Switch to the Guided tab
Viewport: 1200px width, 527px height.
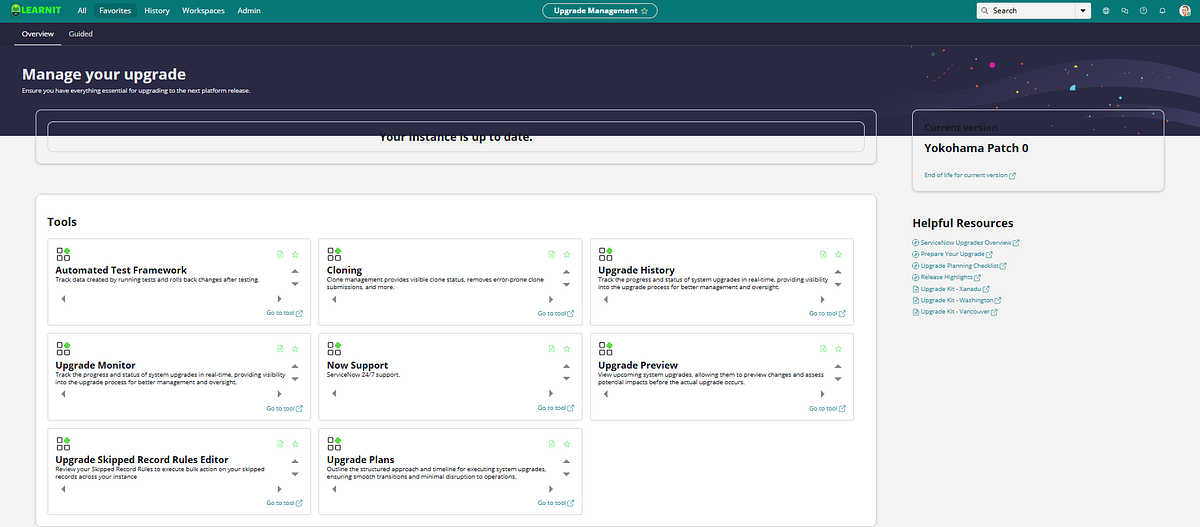point(81,34)
